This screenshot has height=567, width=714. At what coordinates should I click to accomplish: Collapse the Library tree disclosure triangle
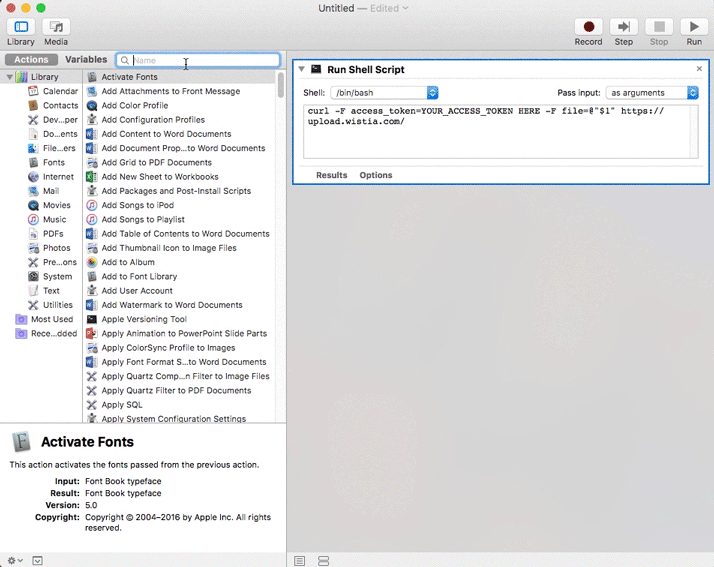pyautogui.click(x=10, y=77)
